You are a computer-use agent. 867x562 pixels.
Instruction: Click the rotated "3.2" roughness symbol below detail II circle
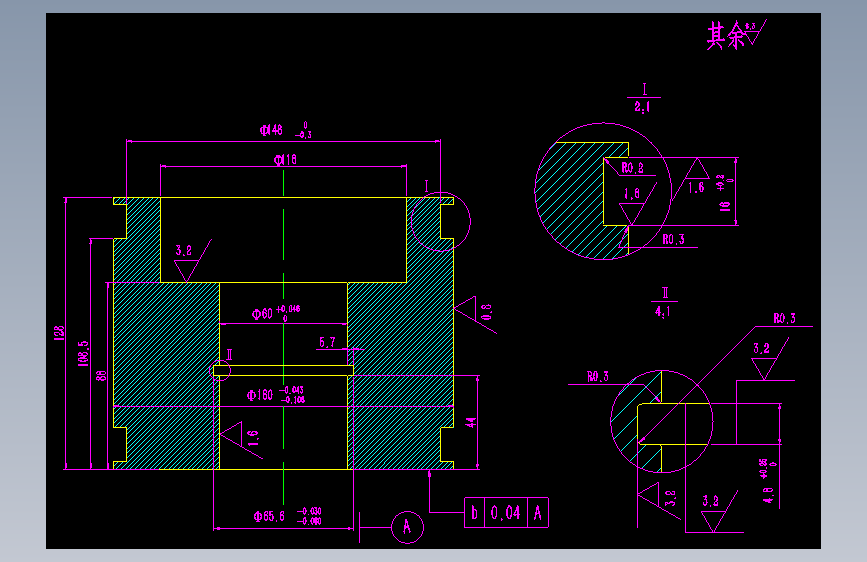click(659, 501)
